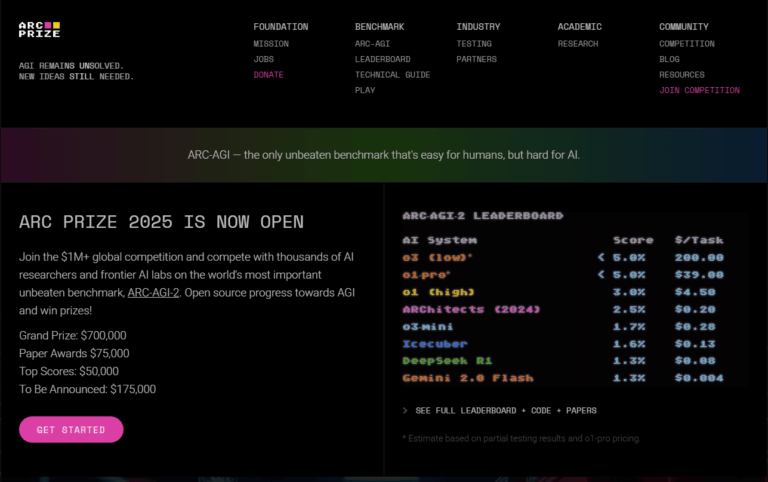Open the ARC-AGI benchmark link
The image size is (768, 482).
point(372,44)
